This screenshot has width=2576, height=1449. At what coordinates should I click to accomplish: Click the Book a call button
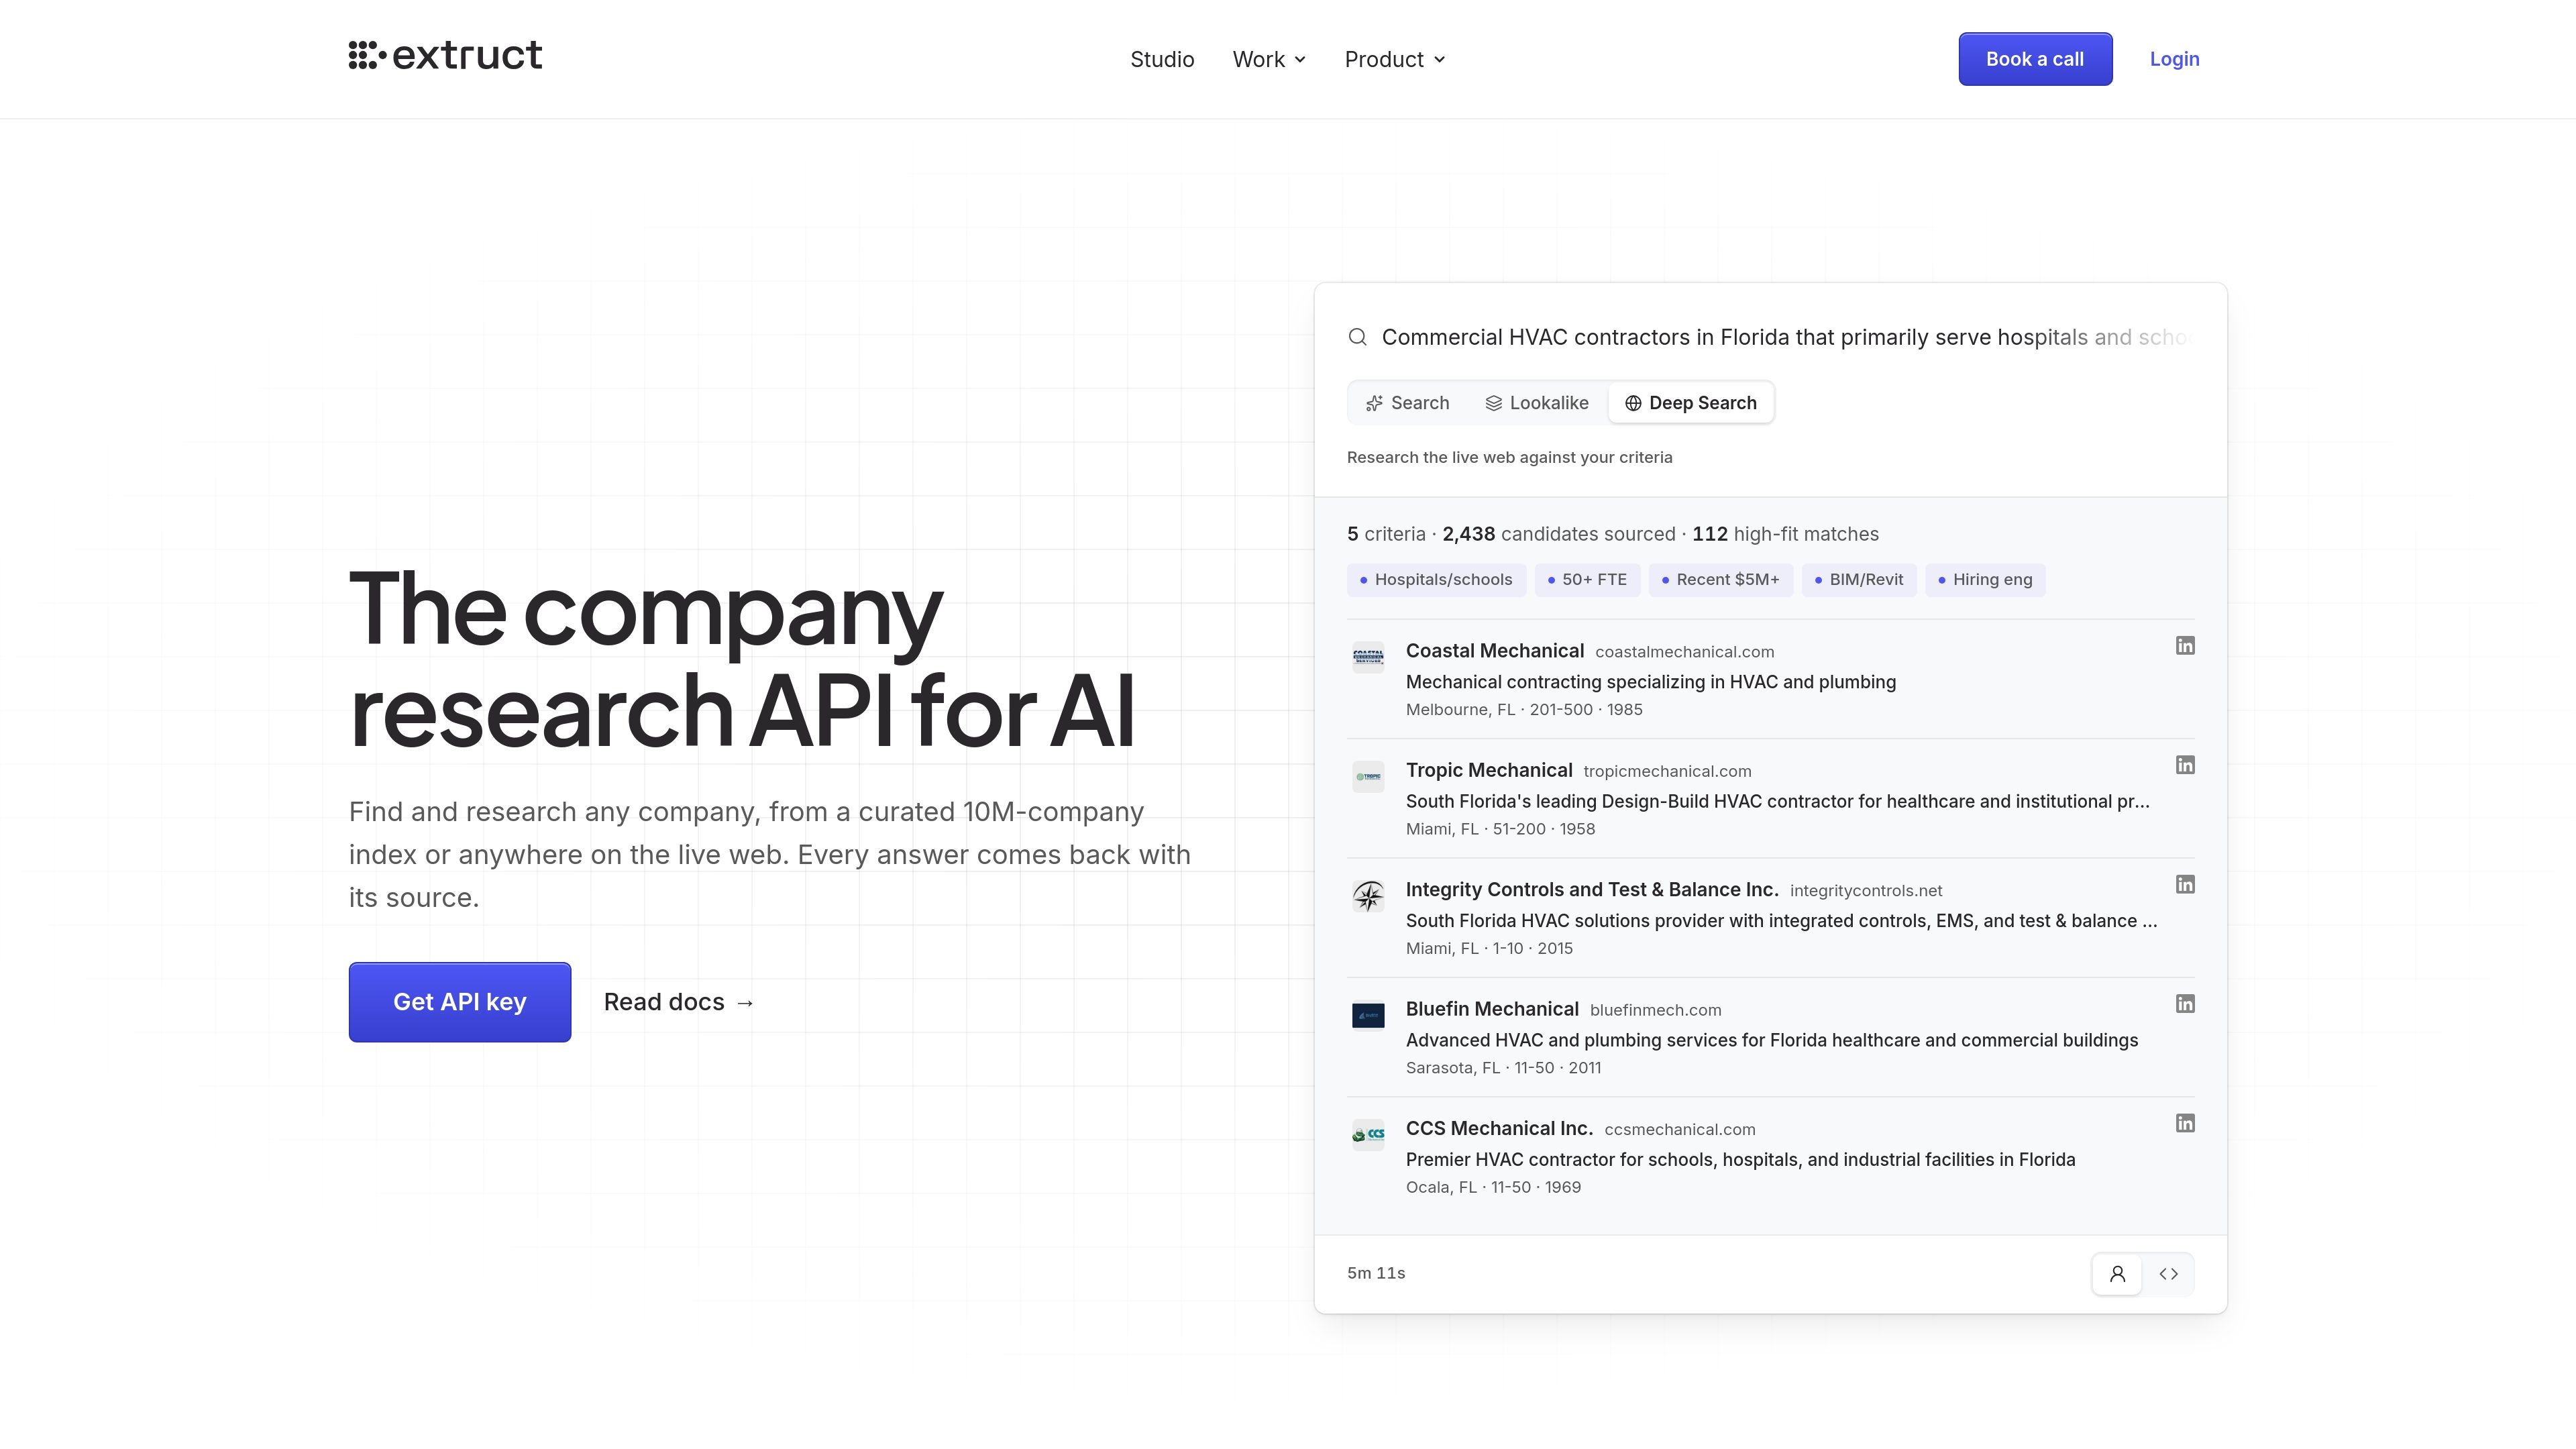[x=2035, y=59]
